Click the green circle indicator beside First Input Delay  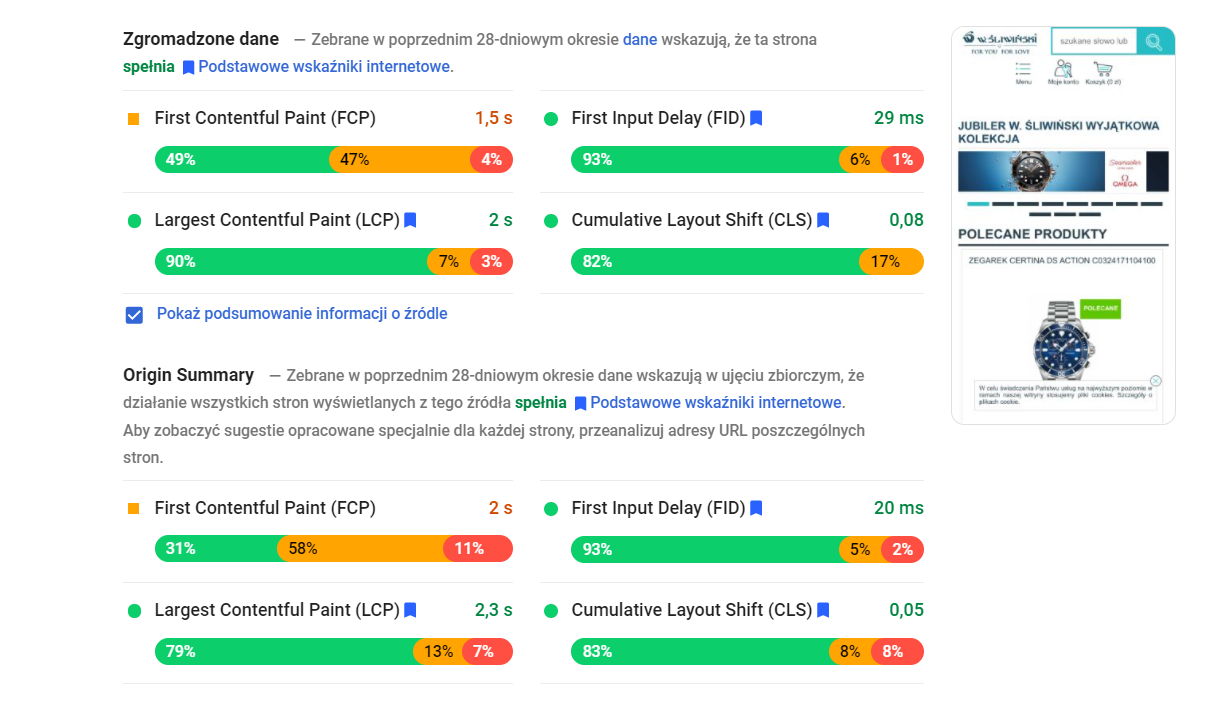tap(551, 117)
